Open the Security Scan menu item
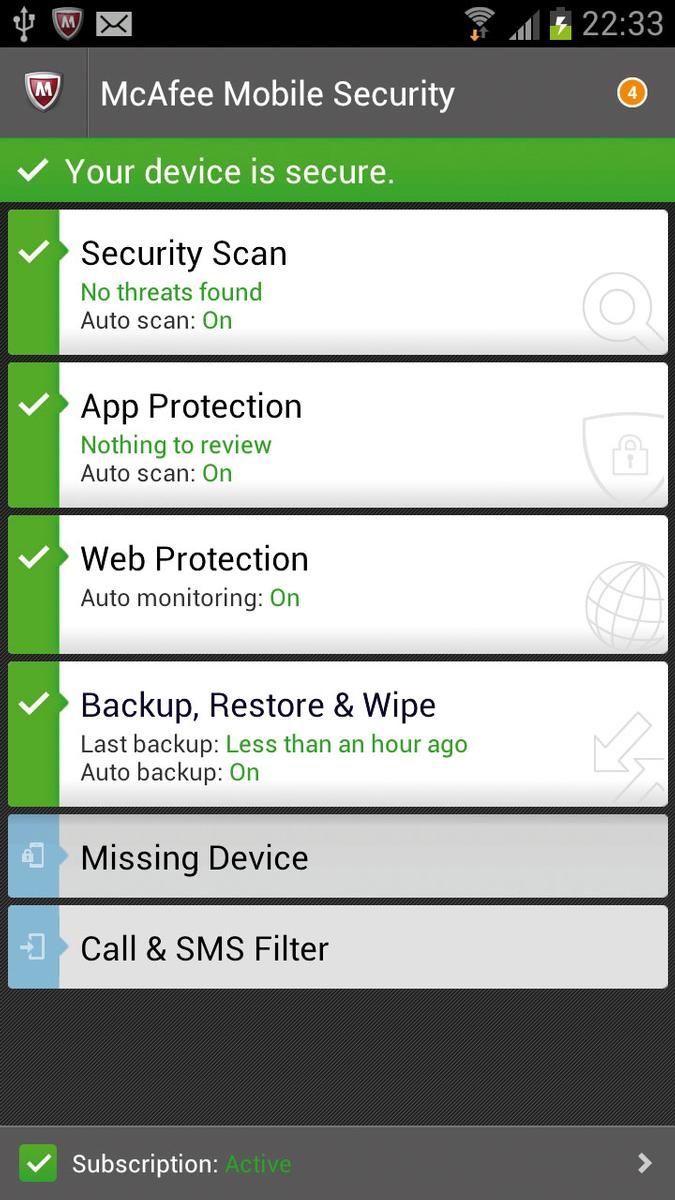 (338, 282)
